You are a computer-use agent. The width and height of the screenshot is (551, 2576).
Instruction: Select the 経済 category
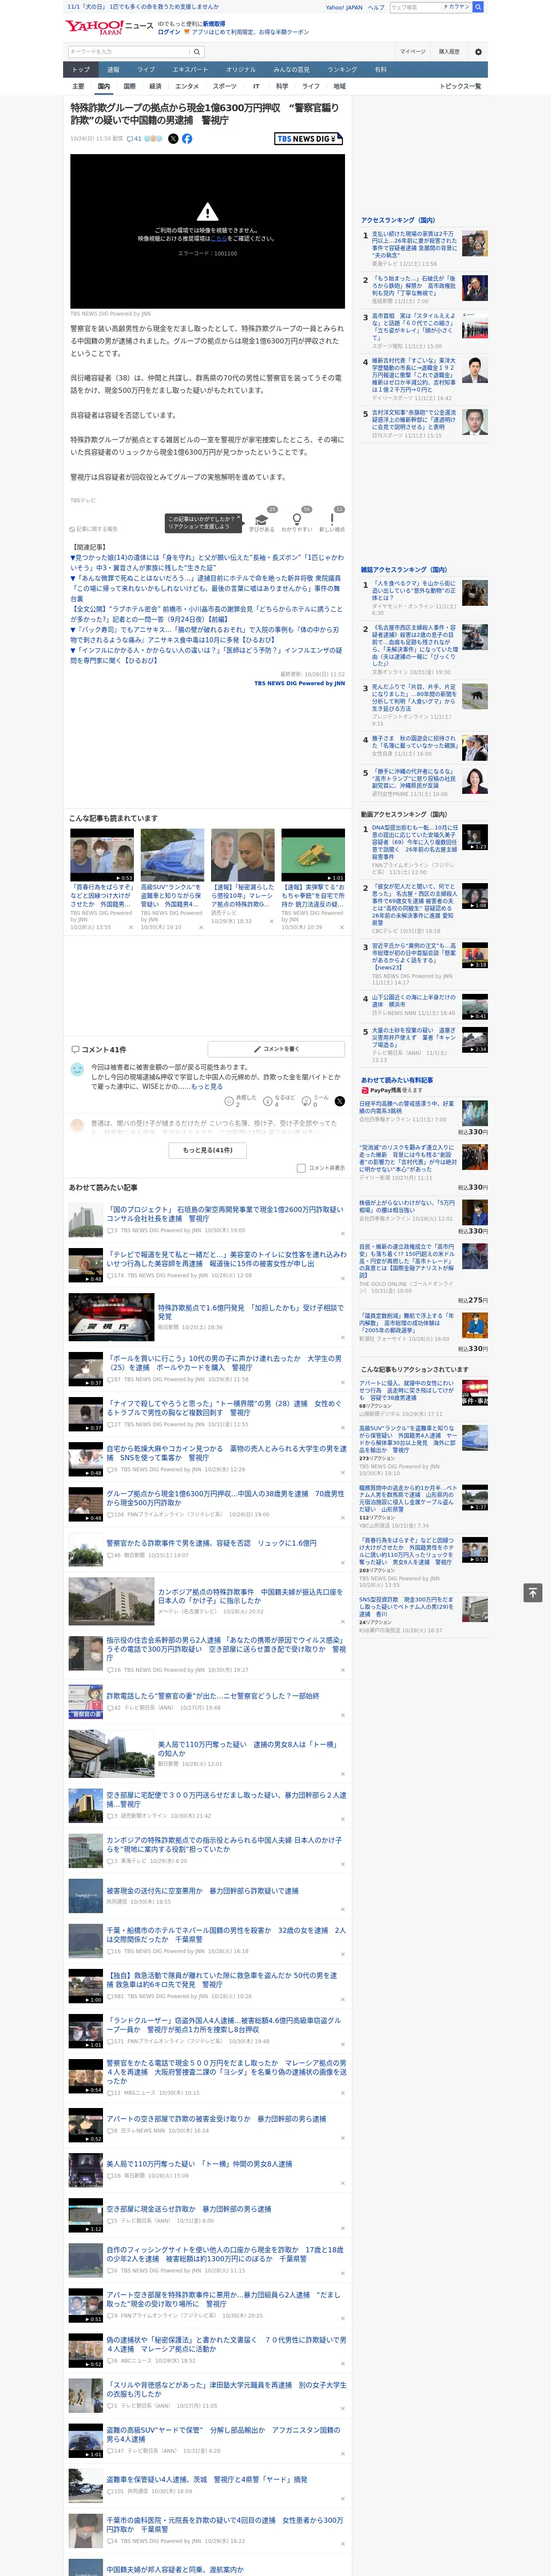coord(155,86)
